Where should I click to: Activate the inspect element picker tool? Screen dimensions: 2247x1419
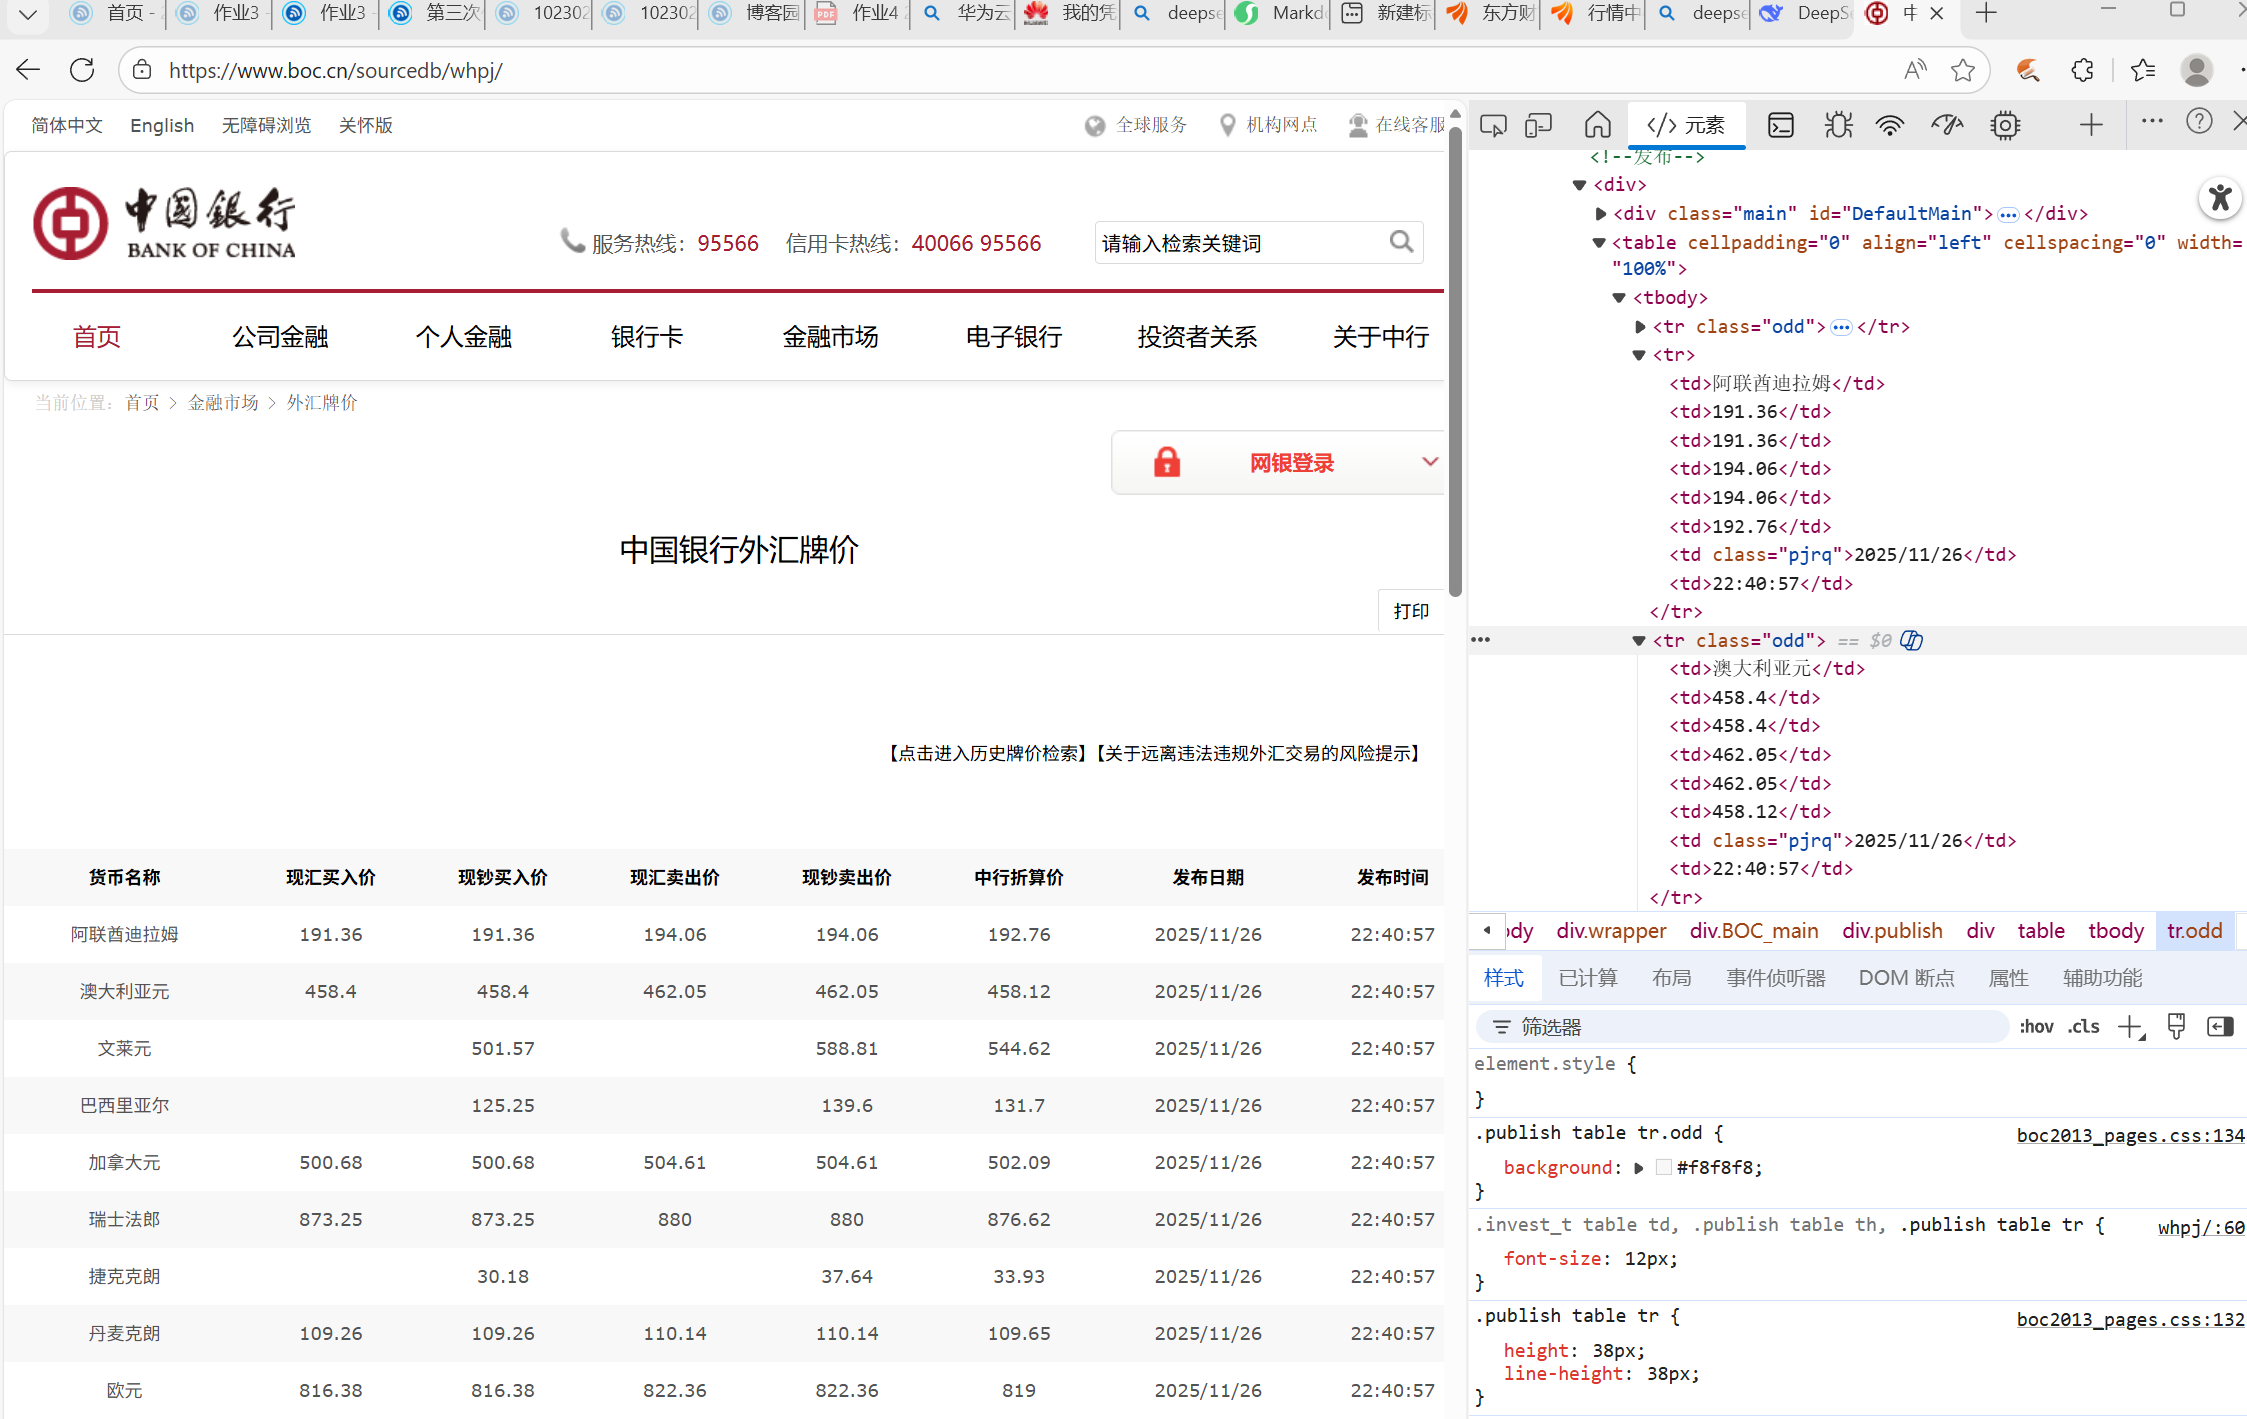coord(1493,125)
